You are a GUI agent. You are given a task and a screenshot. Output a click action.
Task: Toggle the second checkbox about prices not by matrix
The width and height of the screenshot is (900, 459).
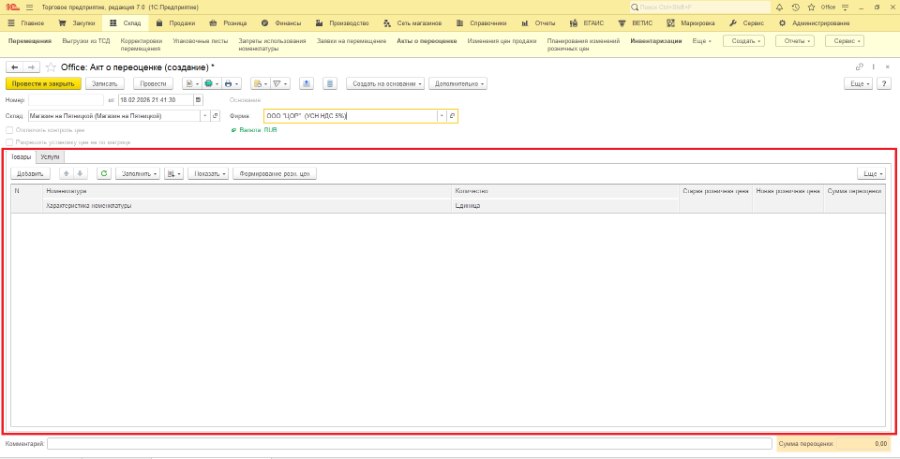coord(9,142)
